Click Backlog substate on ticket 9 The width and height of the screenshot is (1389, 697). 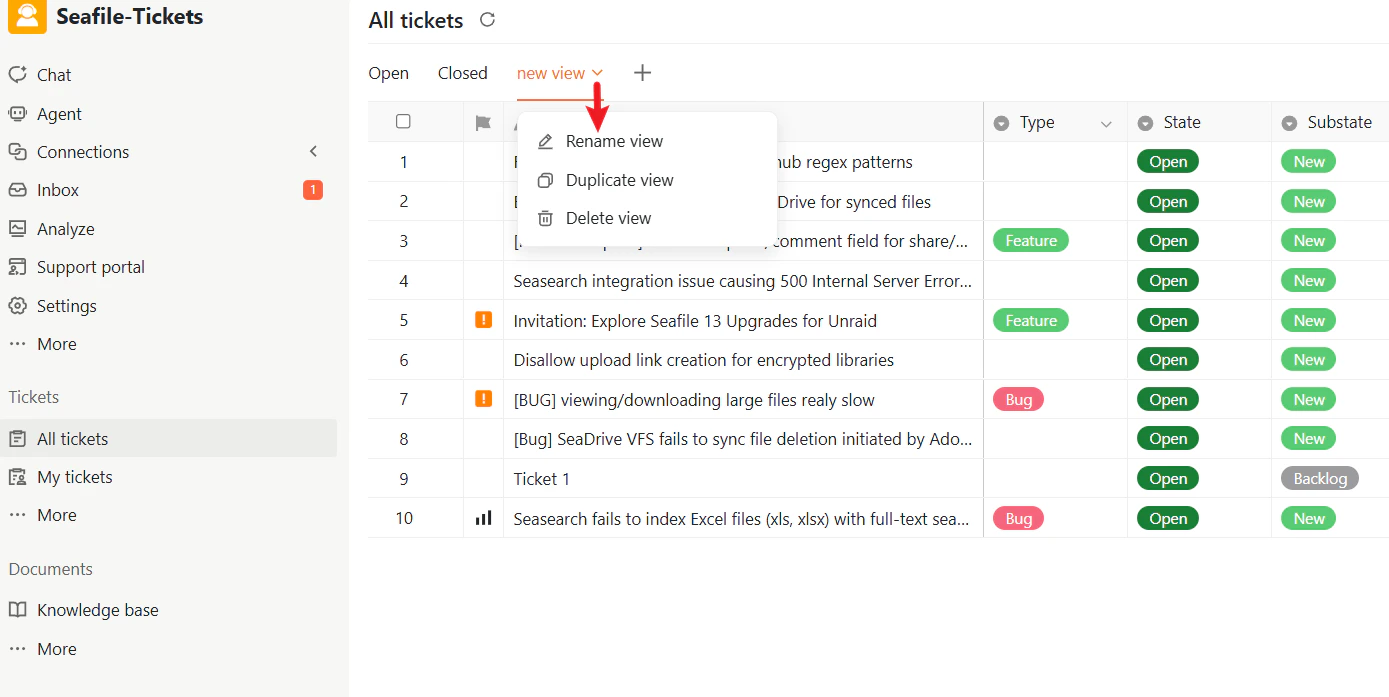1320,479
